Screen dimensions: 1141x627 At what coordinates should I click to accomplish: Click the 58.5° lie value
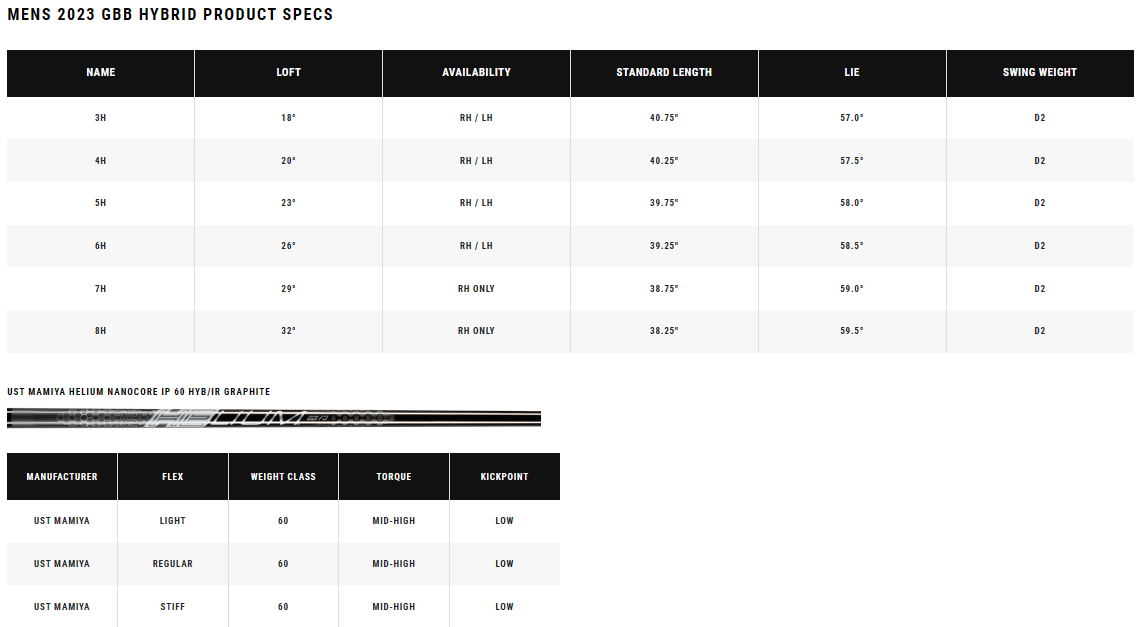click(x=851, y=246)
